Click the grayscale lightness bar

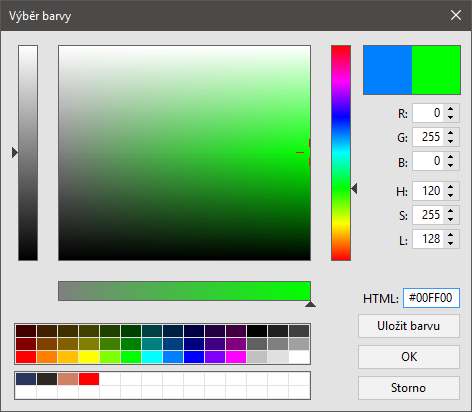click(x=28, y=153)
